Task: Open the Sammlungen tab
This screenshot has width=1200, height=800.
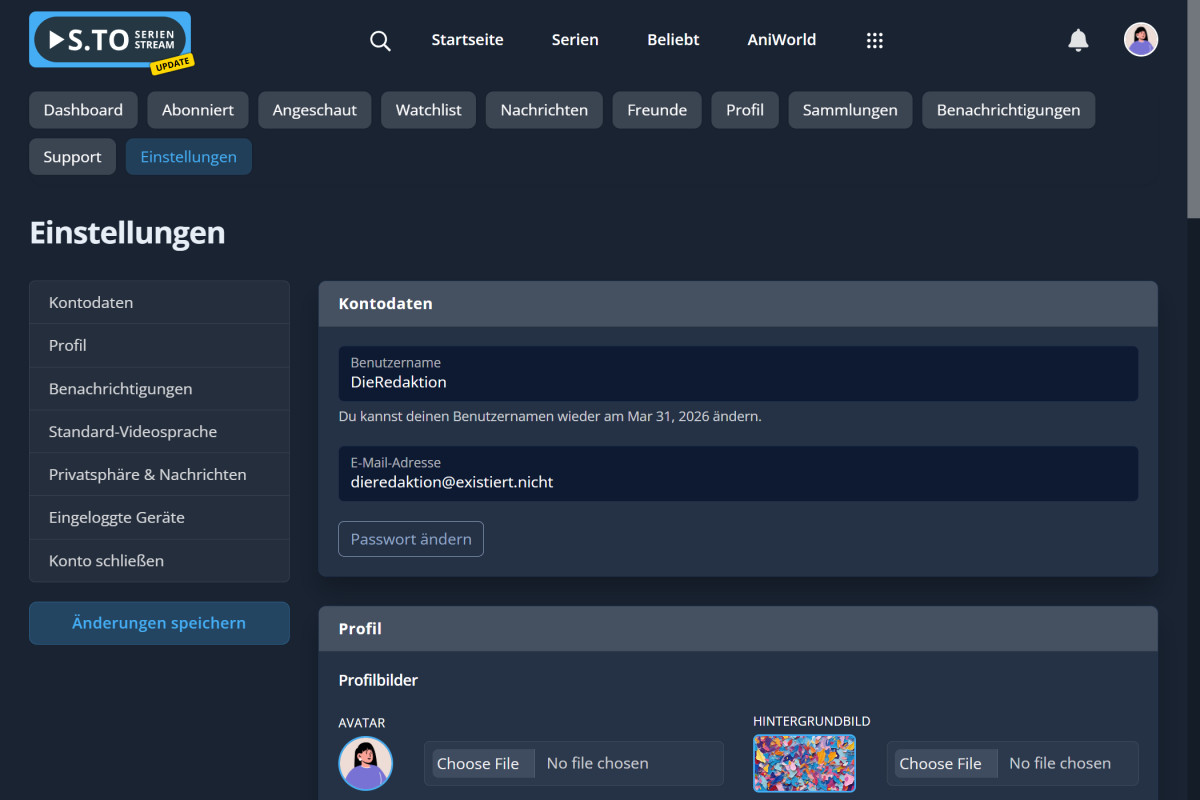Action: 849,110
